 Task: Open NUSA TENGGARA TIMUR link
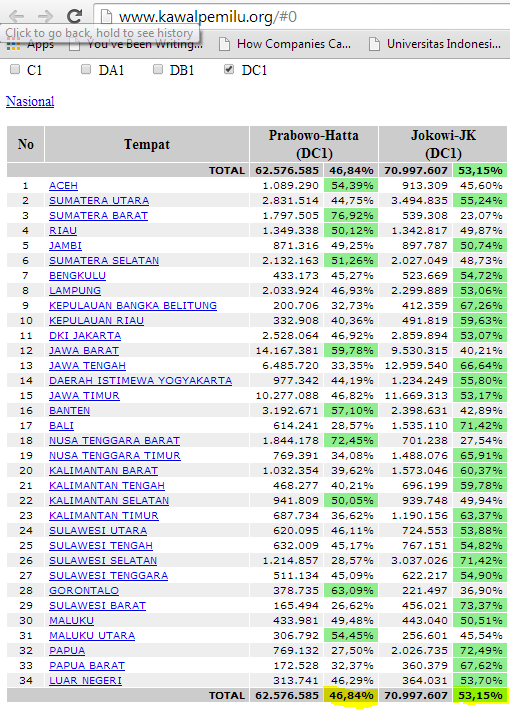pyautogui.click(x=114, y=455)
